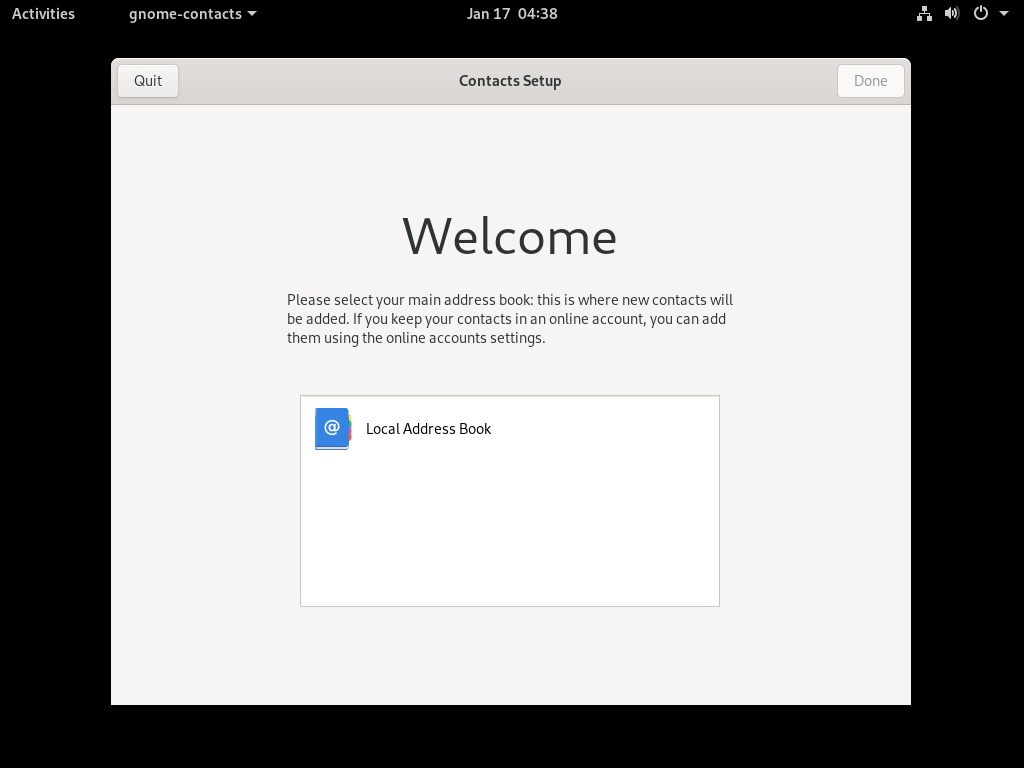Click the Done button

pos(871,81)
